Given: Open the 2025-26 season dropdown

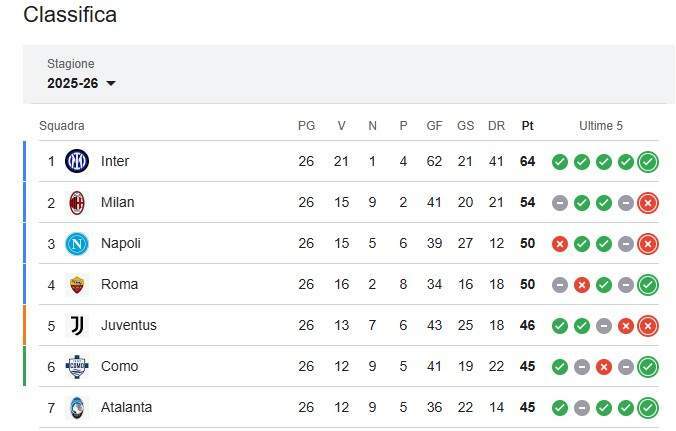Looking at the screenshot, I should (x=81, y=83).
